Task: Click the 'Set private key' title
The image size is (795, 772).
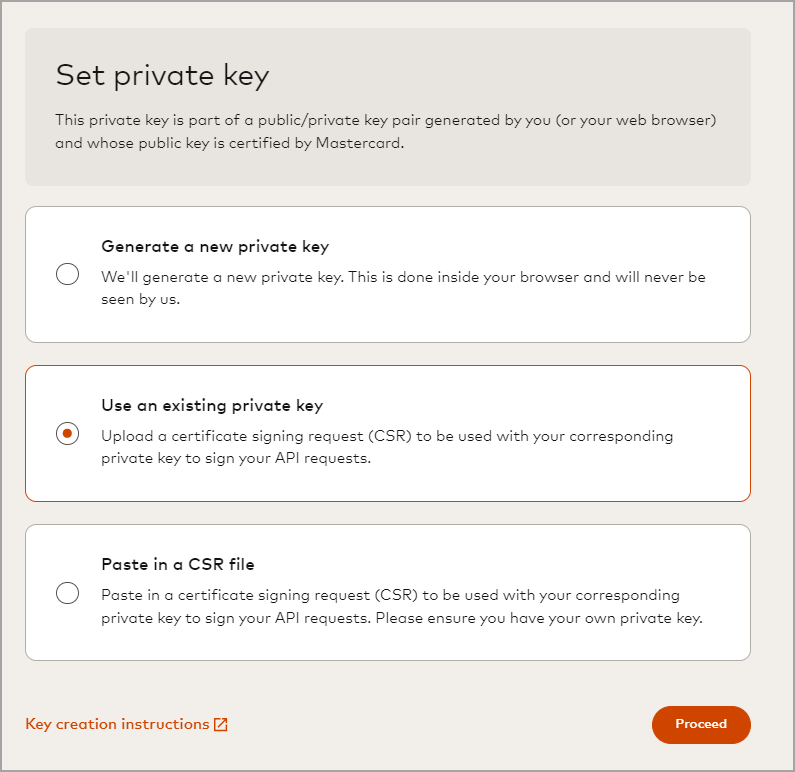Action: point(162,75)
